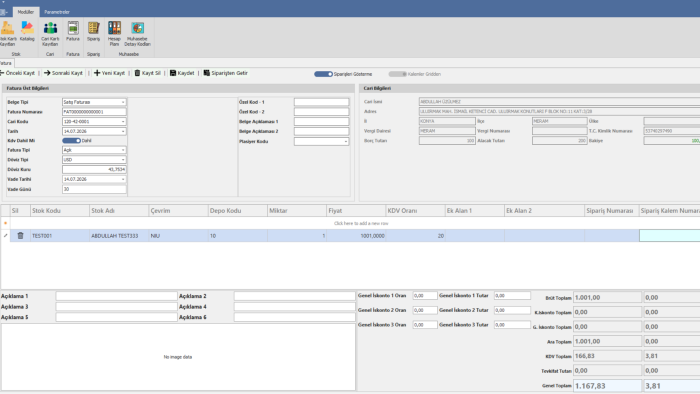Open the Katalog module icon
Screen dimensions: 700x394
click(27, 32)
